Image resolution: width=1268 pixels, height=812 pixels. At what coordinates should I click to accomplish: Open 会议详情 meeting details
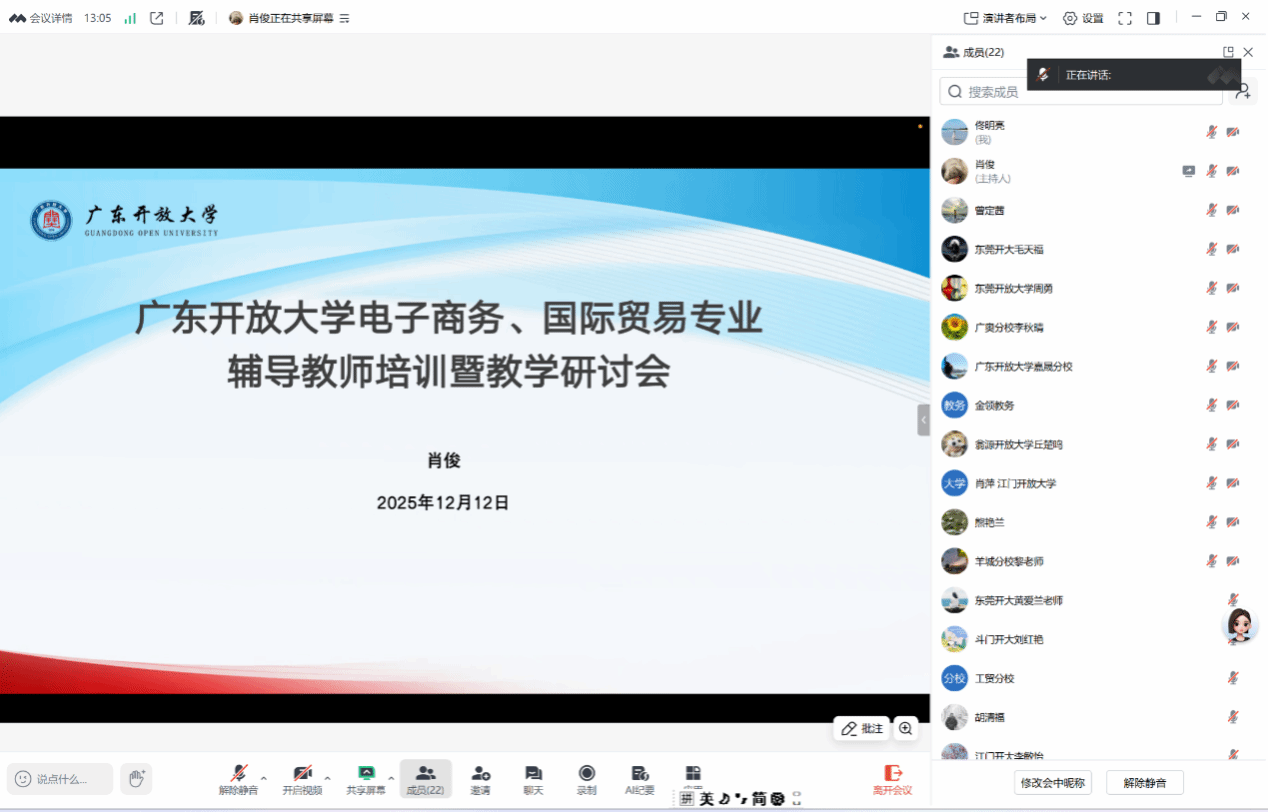[42, 18]
